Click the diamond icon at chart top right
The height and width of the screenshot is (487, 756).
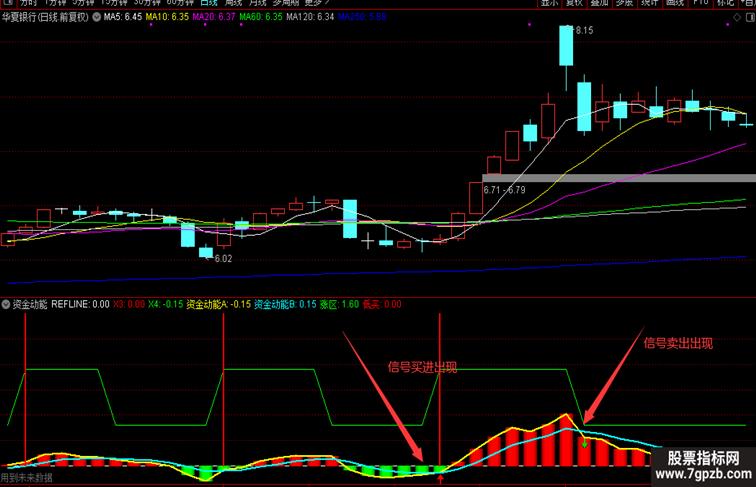737,17
